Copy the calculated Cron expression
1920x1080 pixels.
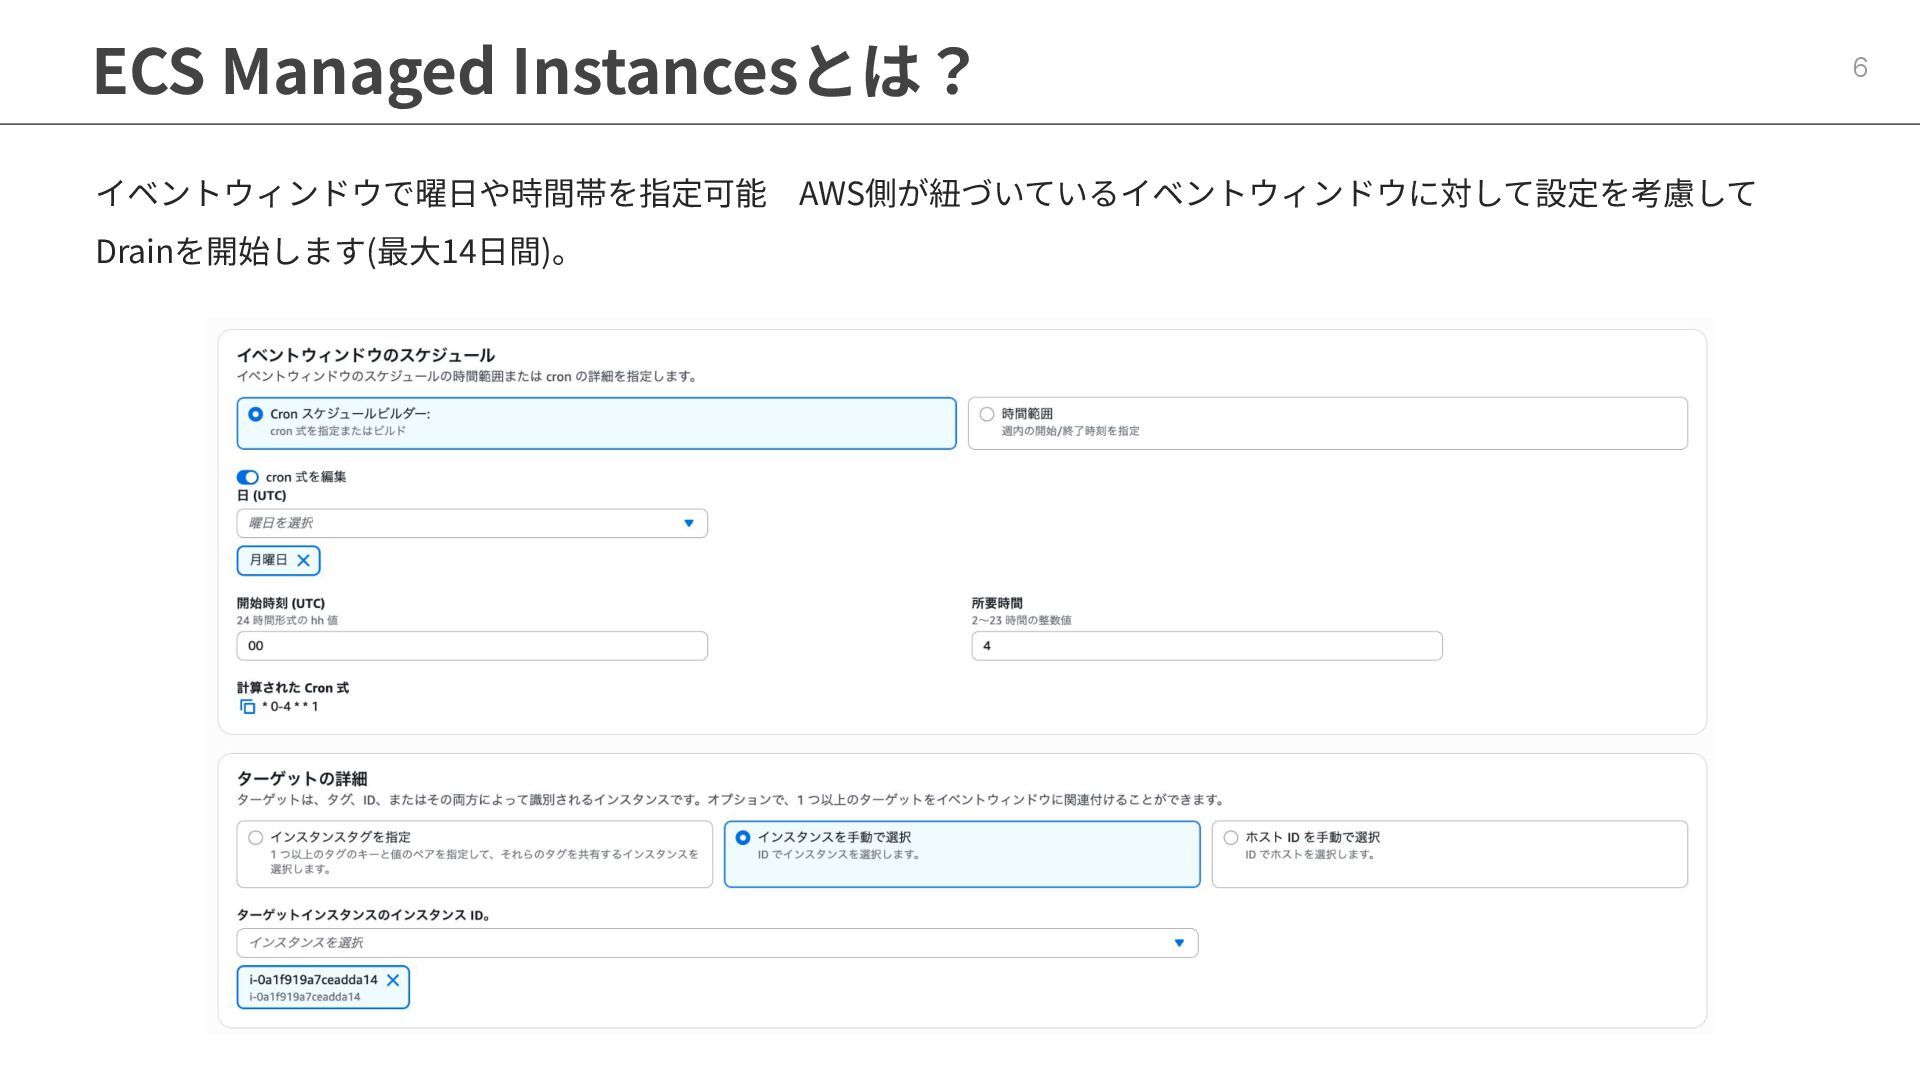click(x=247, y=707)
